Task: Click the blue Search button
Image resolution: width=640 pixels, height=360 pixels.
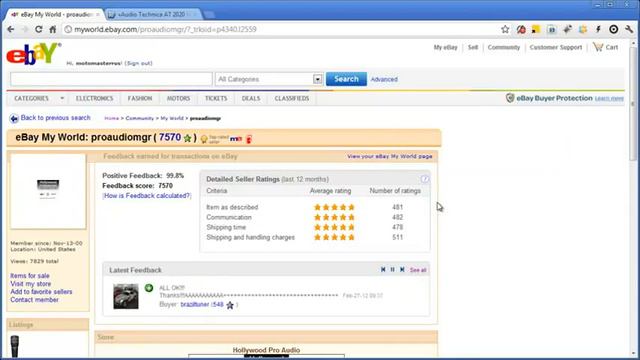Action: 346,79
